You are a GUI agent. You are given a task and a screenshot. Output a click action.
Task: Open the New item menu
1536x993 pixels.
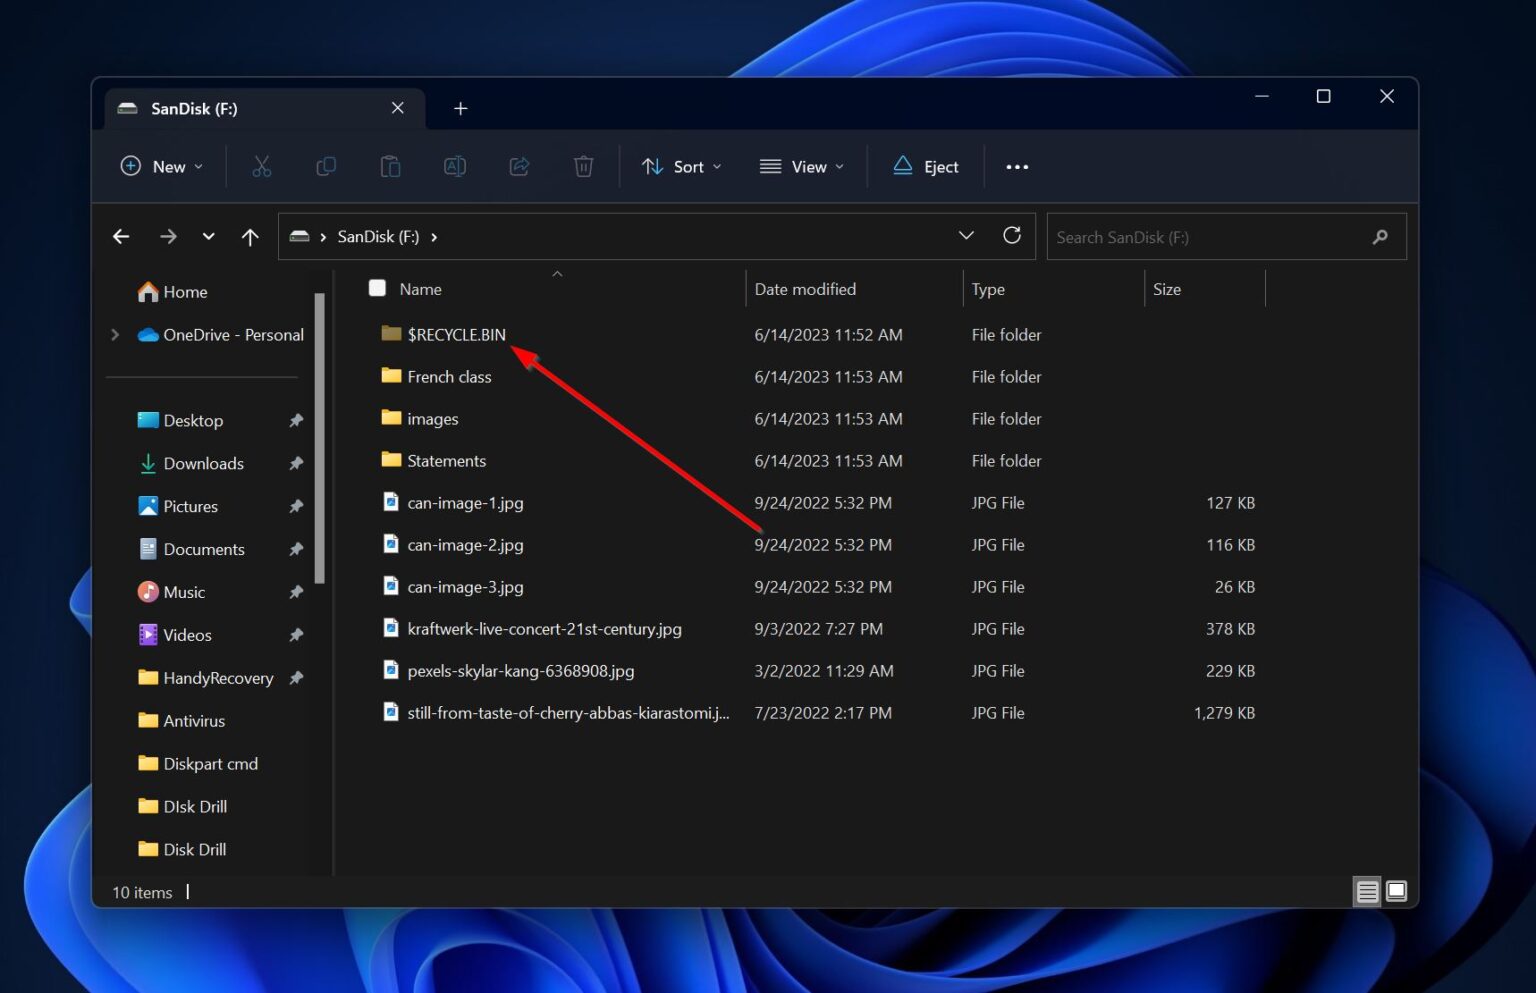pos(160,166)
